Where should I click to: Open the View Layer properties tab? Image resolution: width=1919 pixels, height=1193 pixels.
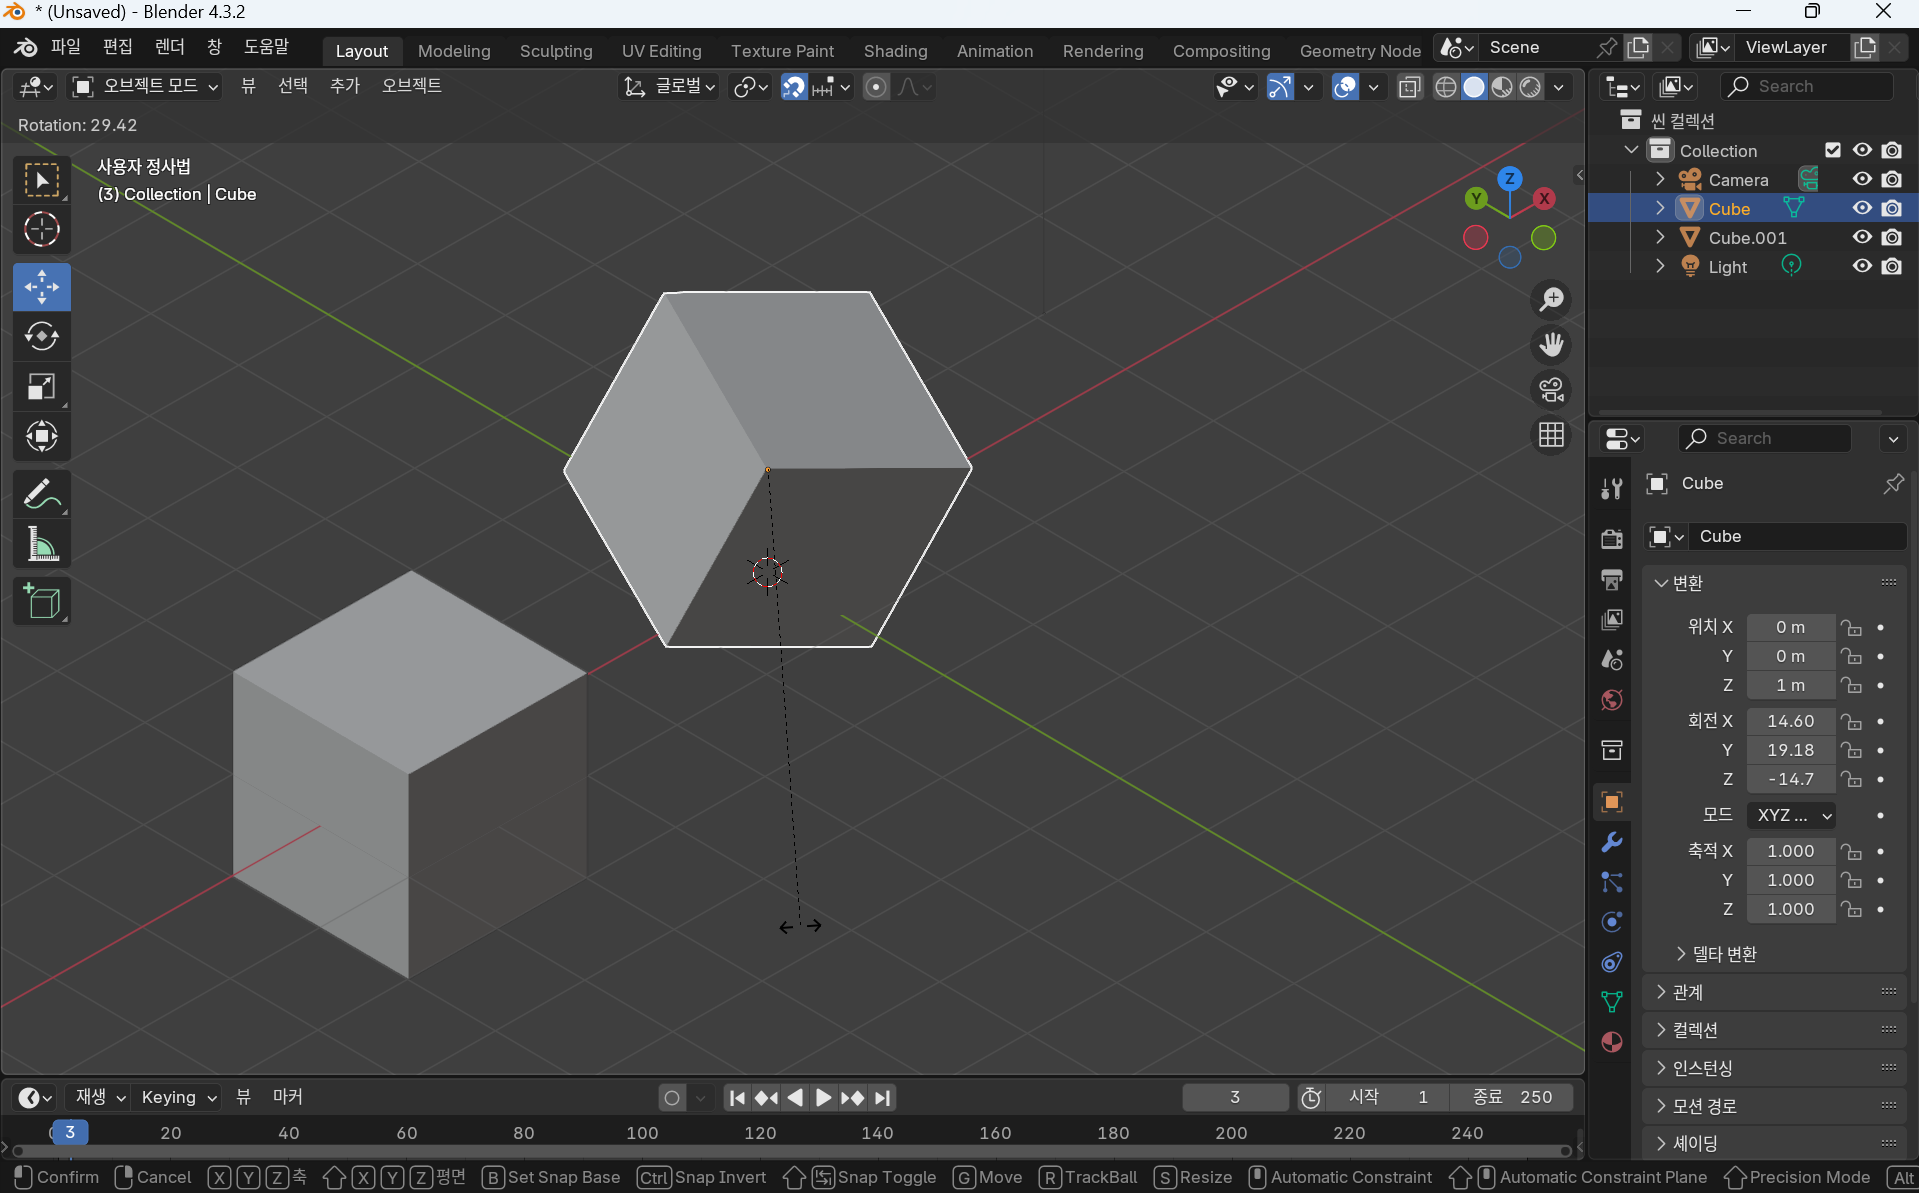coord(1611,619)
